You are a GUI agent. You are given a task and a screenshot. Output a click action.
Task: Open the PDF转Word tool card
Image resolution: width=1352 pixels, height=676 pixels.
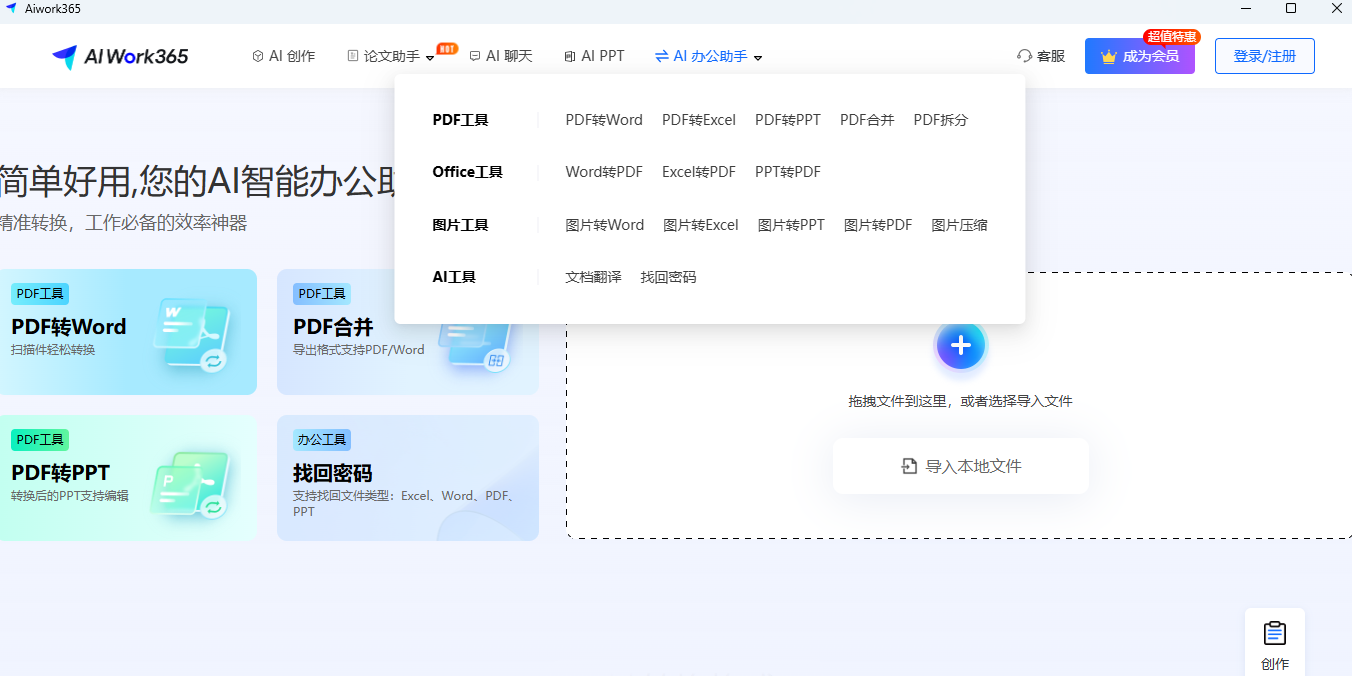coord(129,332)
